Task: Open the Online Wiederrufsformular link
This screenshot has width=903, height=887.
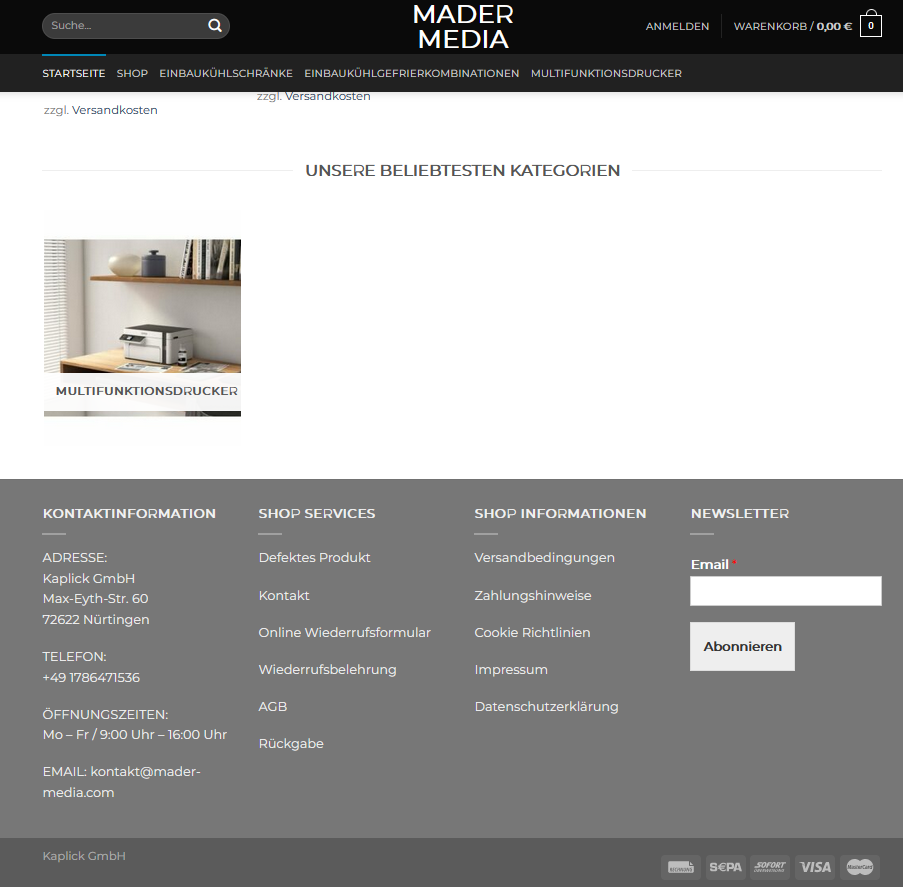Action: click(345, 632)
